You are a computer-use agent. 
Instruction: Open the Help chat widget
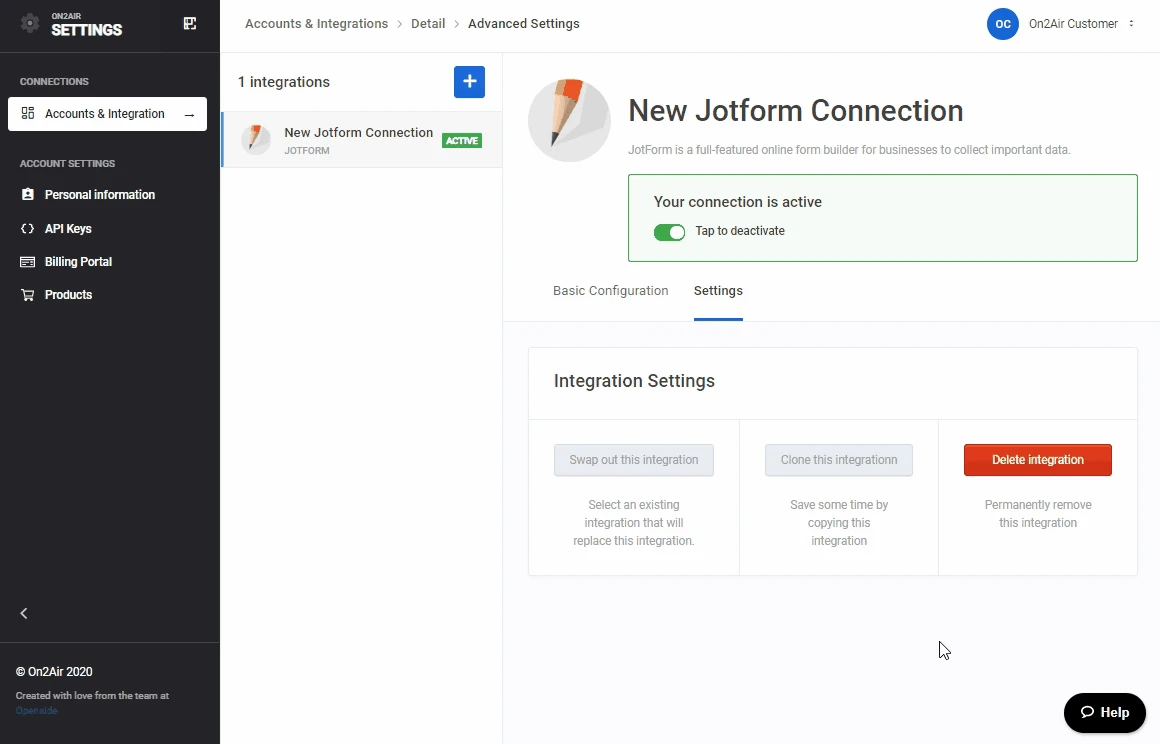click(x=1104, y=713)
